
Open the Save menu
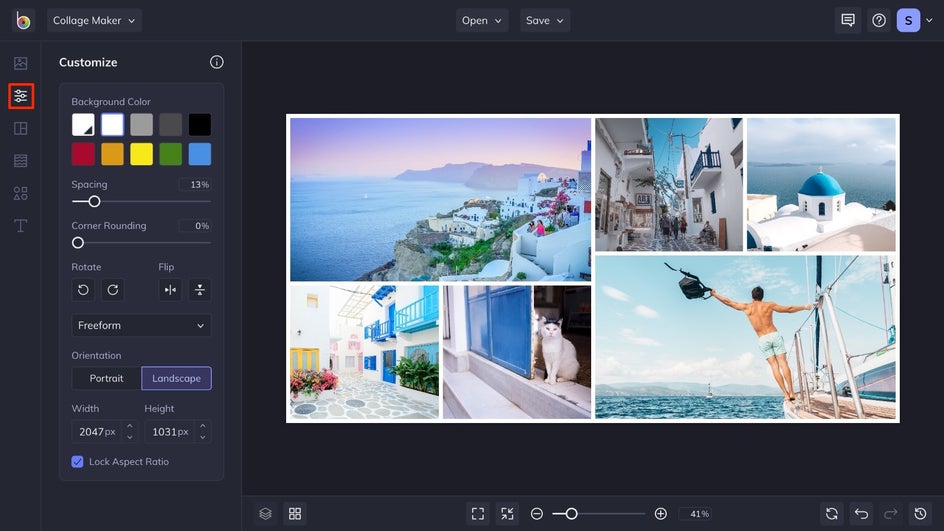[545, 20]
